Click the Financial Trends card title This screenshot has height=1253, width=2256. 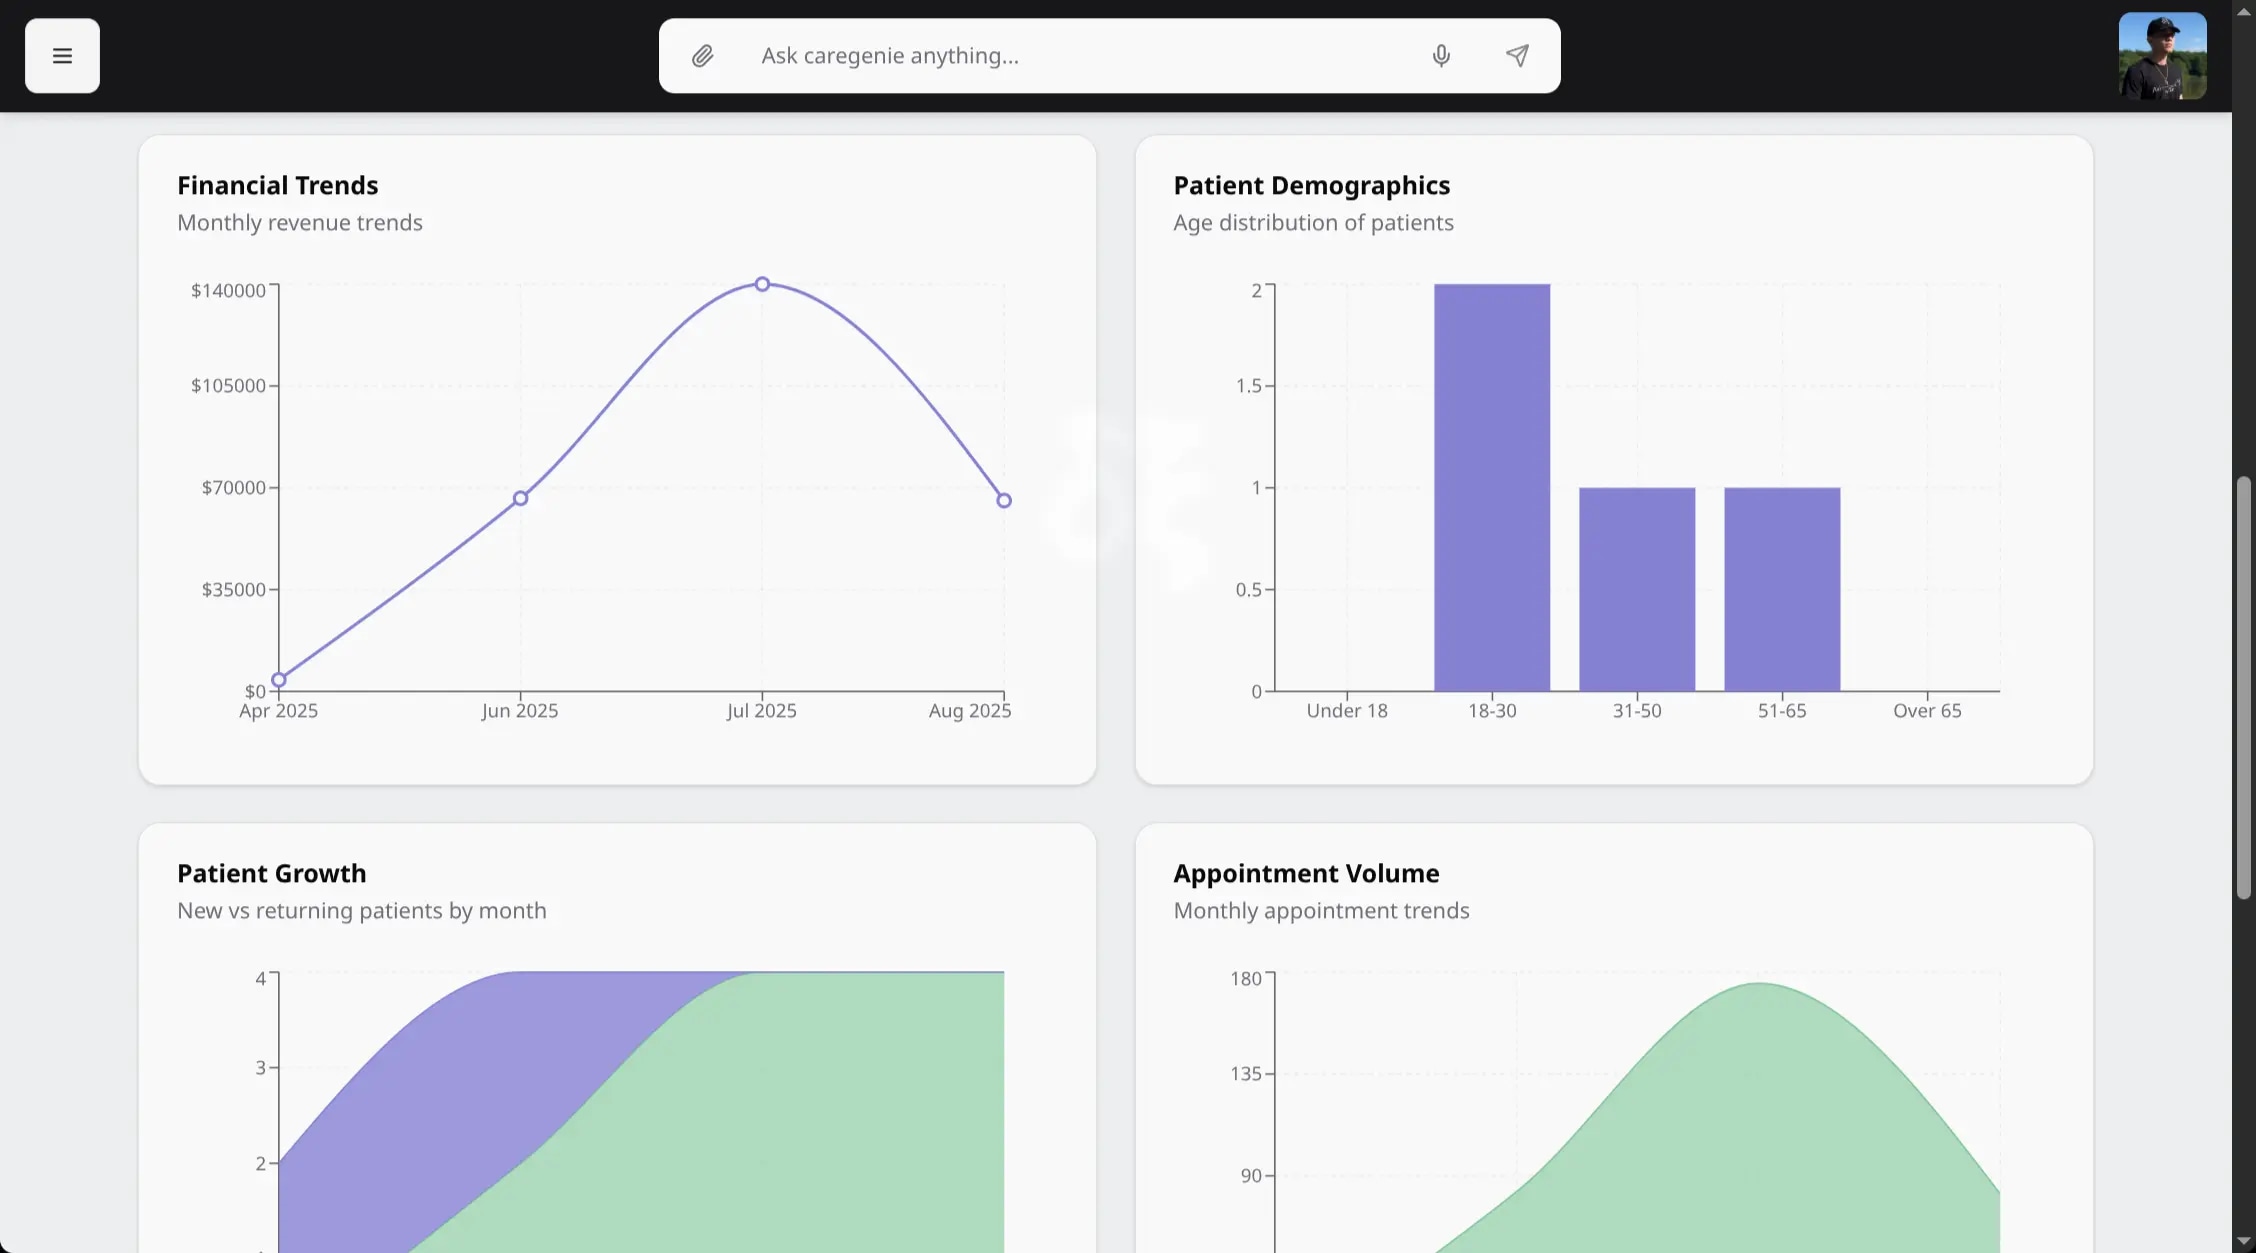point(277,186)
